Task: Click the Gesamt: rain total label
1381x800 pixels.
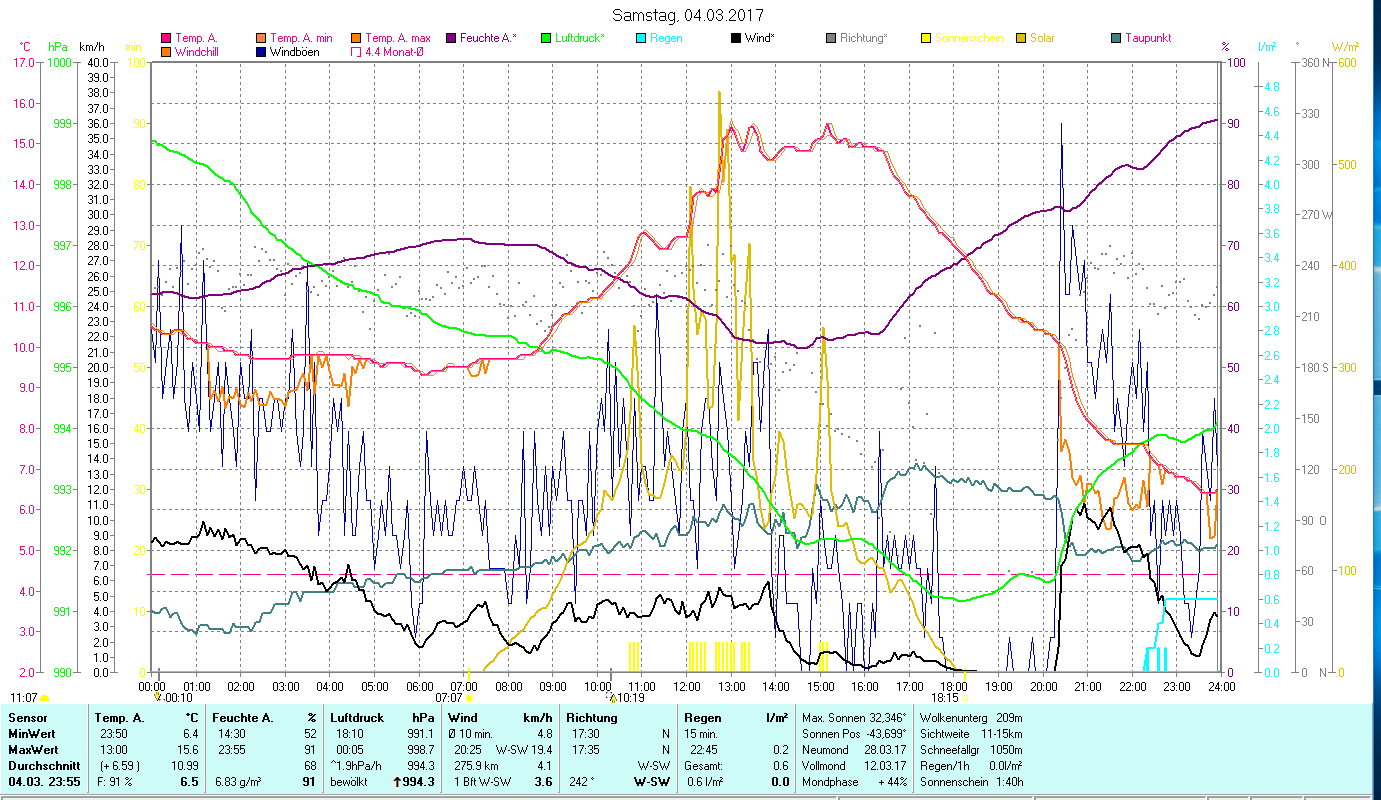Action: tap(705, 766)
